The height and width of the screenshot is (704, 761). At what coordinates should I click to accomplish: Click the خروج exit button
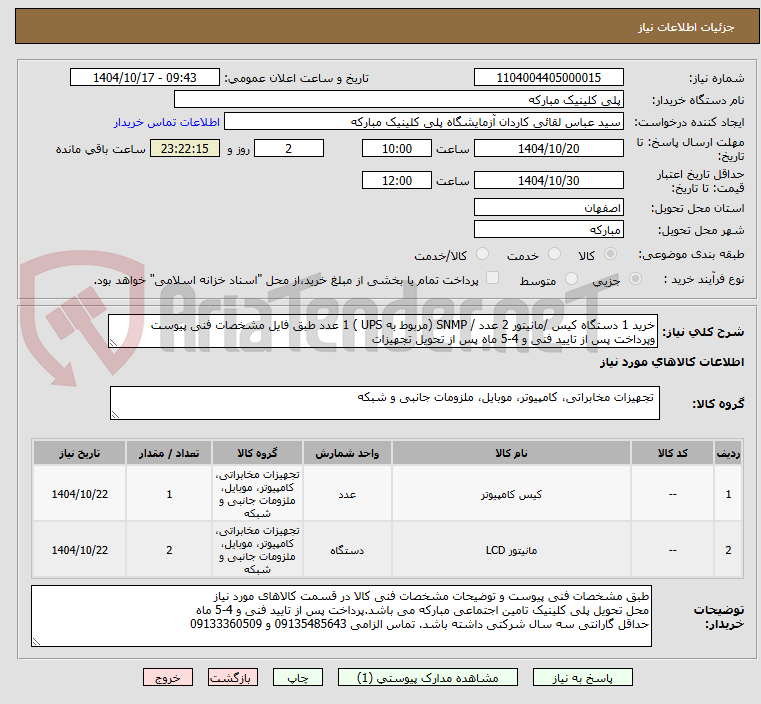tap(168, 677)
